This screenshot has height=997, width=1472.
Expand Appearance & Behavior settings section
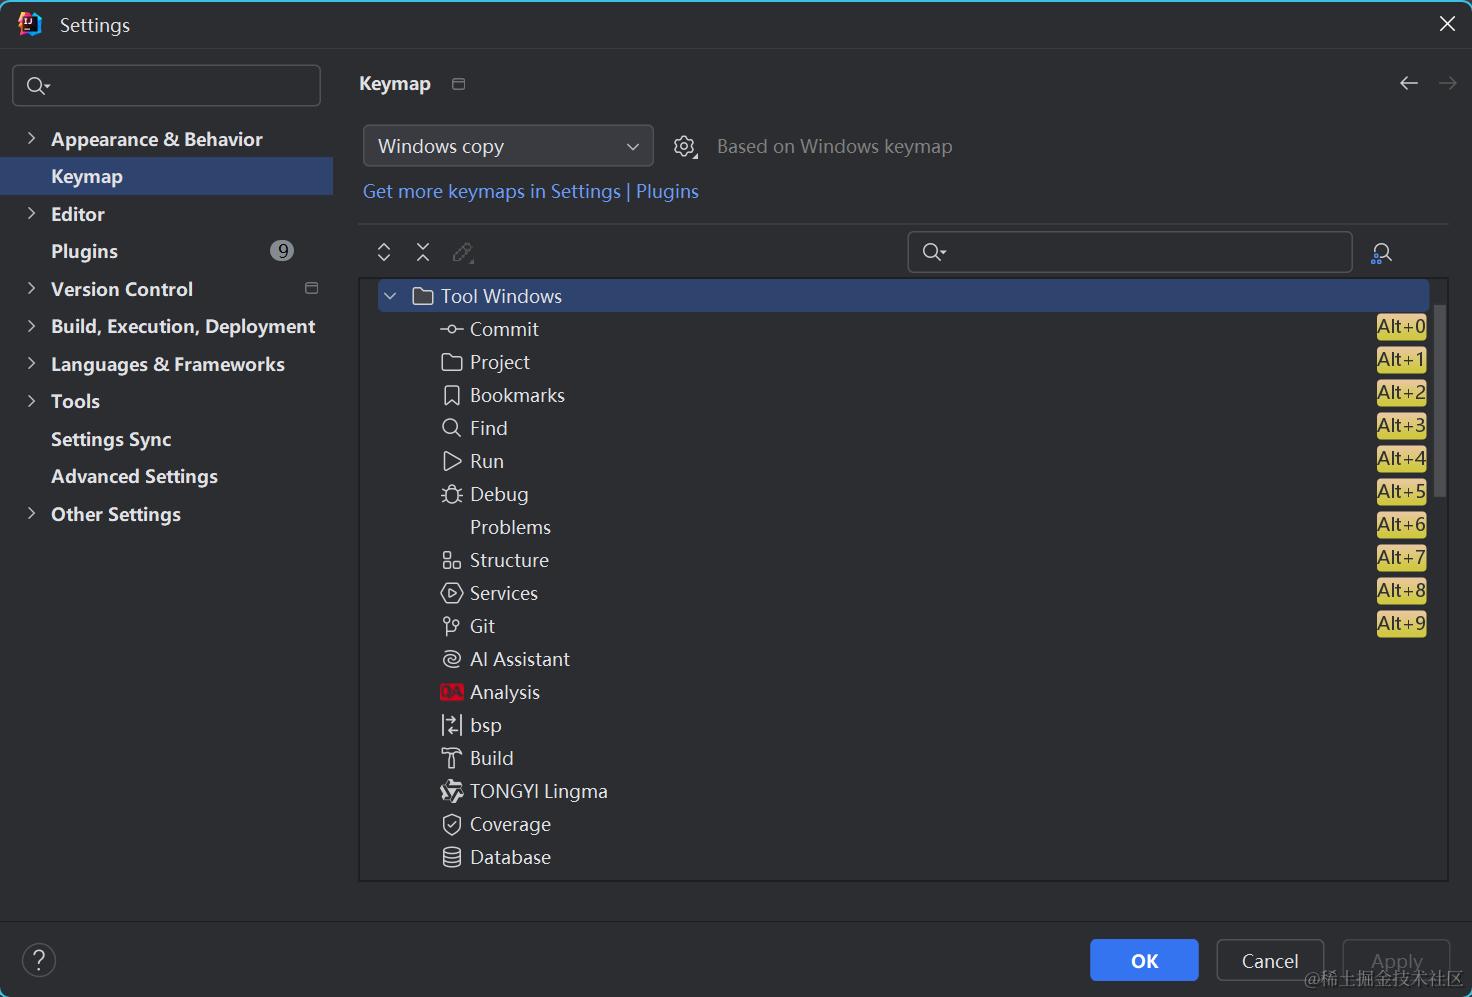click(x=31, y=139)
